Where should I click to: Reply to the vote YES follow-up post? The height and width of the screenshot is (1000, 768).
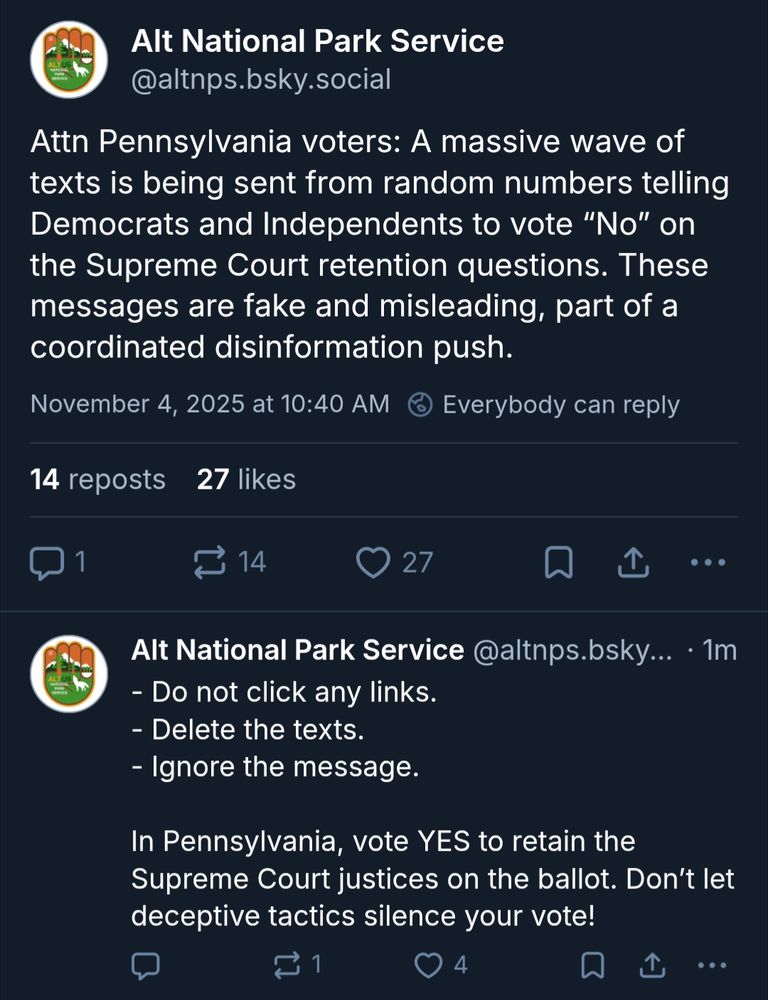coord(146,966)
